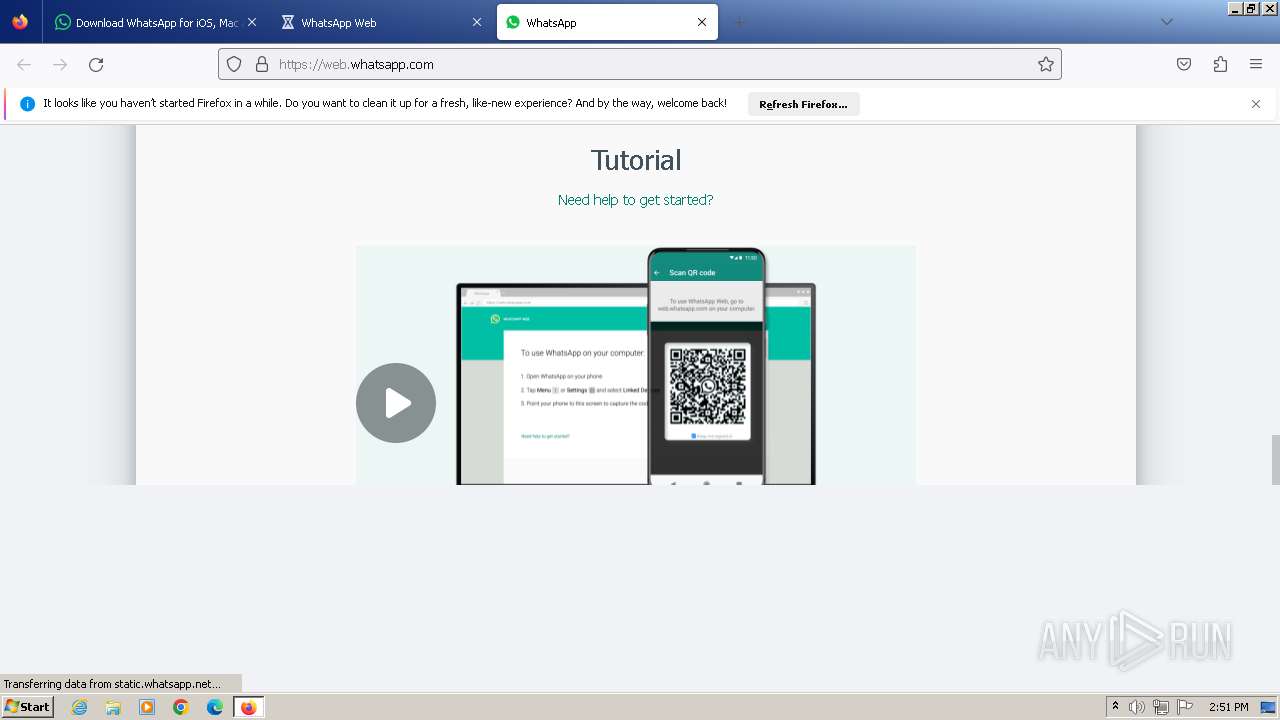This screenshot has height=720, width=1280.
Task: Minimize the Firefox window
Action: (1235, 8)
